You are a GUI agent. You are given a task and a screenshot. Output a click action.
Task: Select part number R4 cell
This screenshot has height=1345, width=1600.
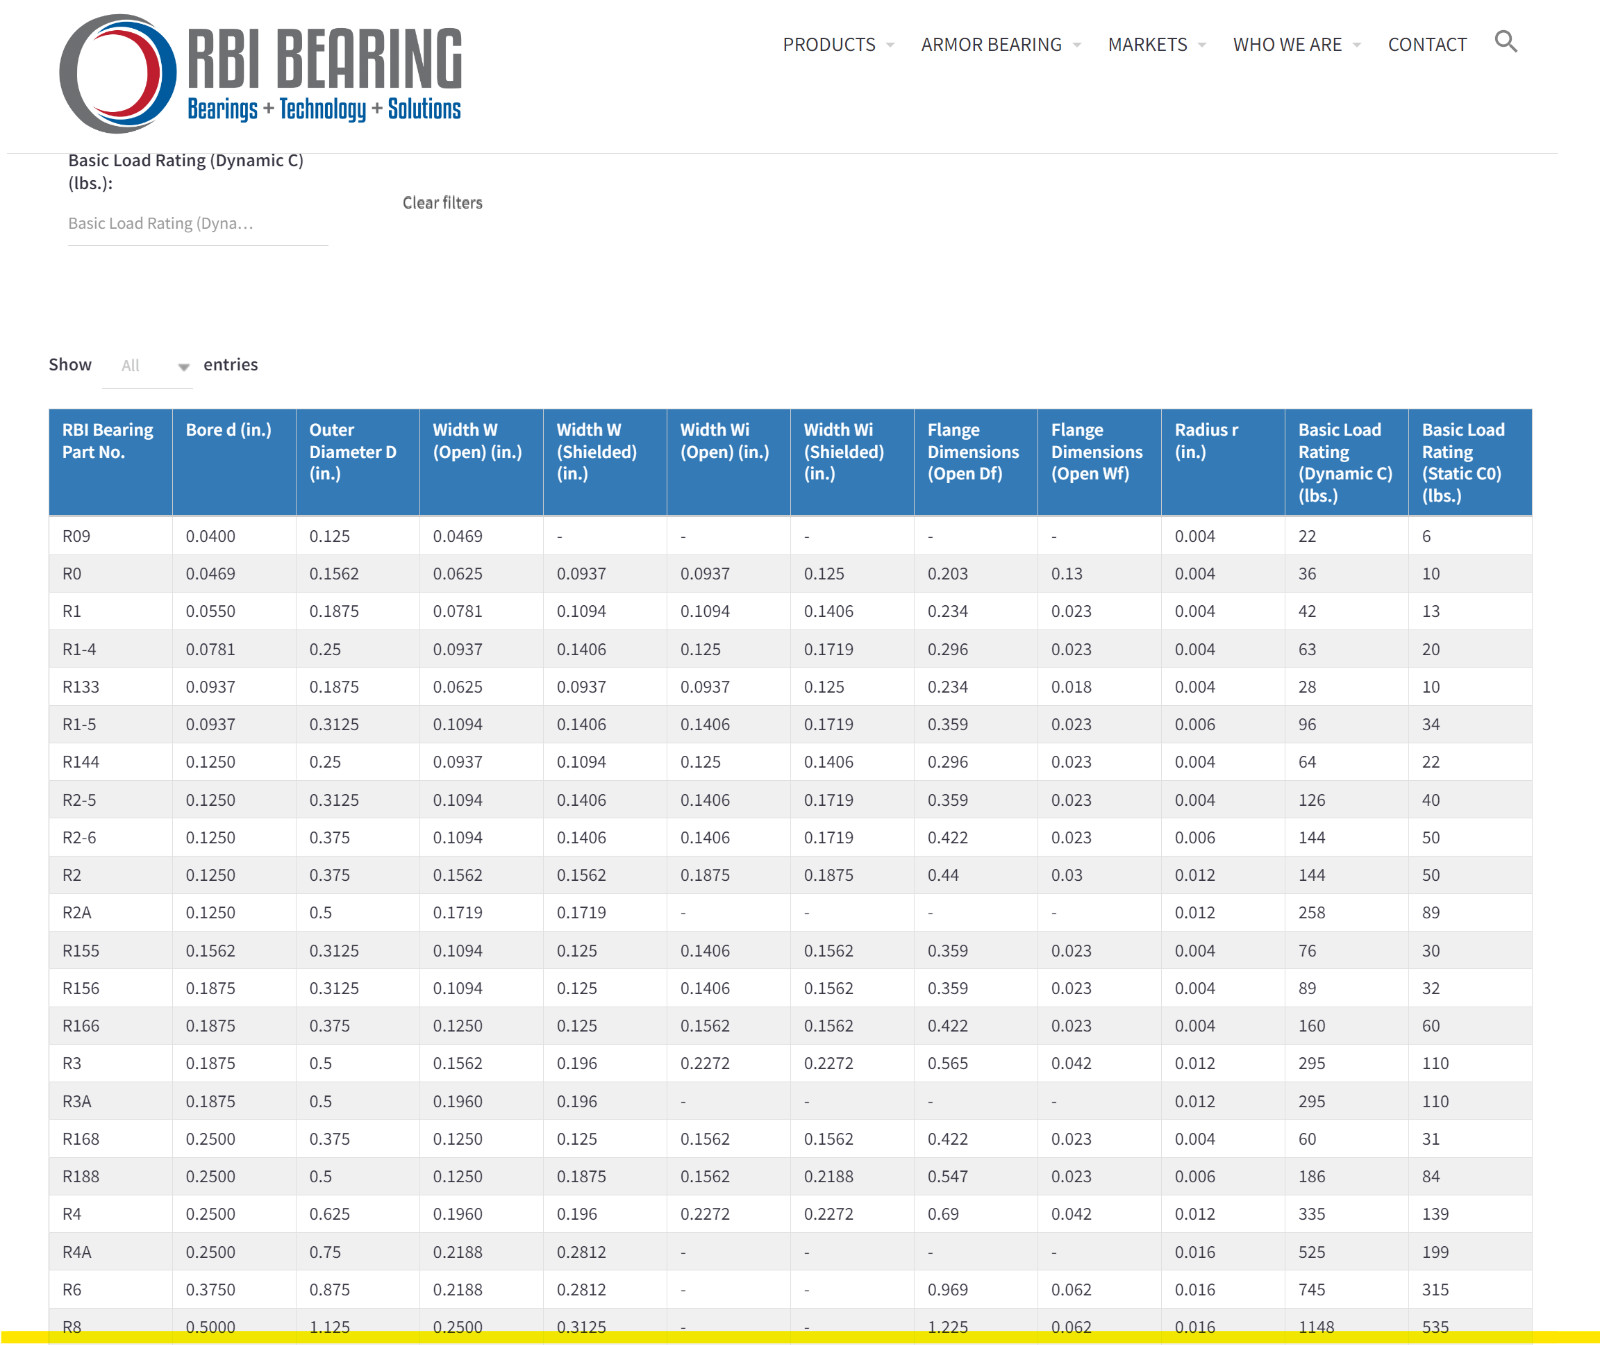click(x=110, y=1214)
